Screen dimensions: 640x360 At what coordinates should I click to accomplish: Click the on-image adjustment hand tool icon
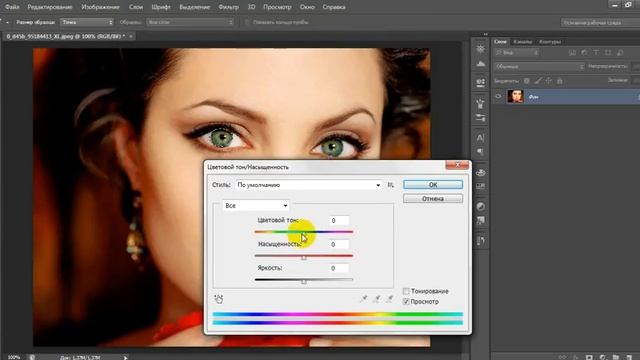tap(219, 299)
